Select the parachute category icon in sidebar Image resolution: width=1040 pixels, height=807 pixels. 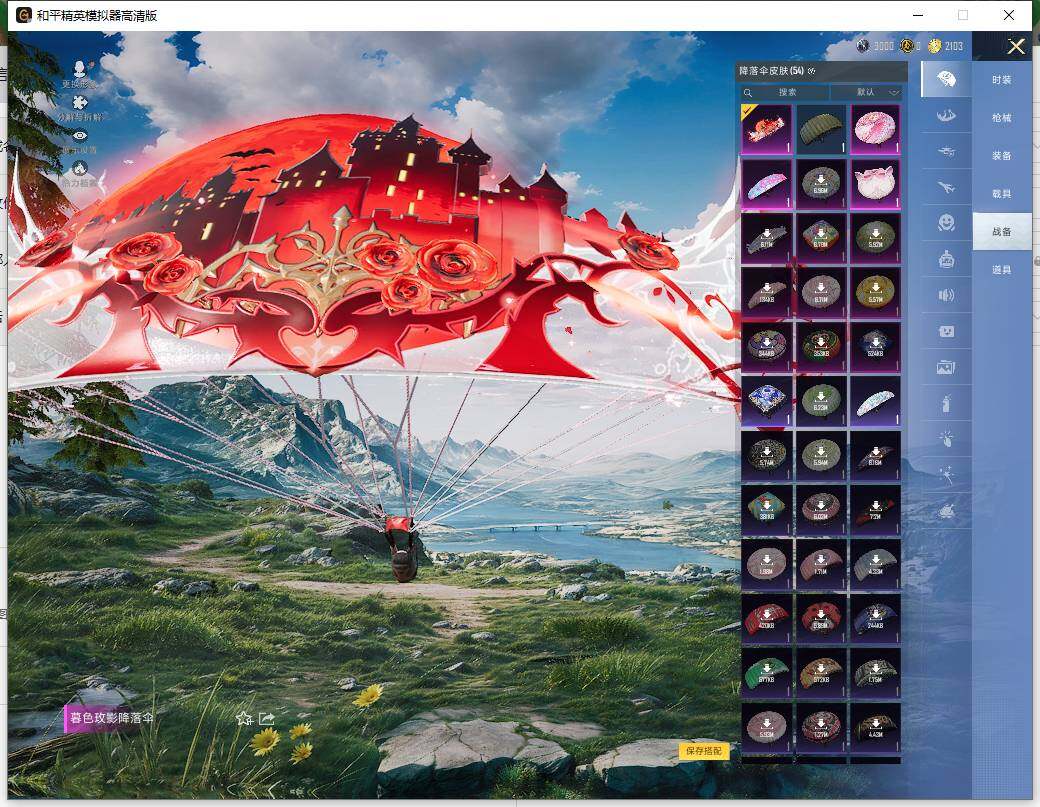tap(946, 80)
